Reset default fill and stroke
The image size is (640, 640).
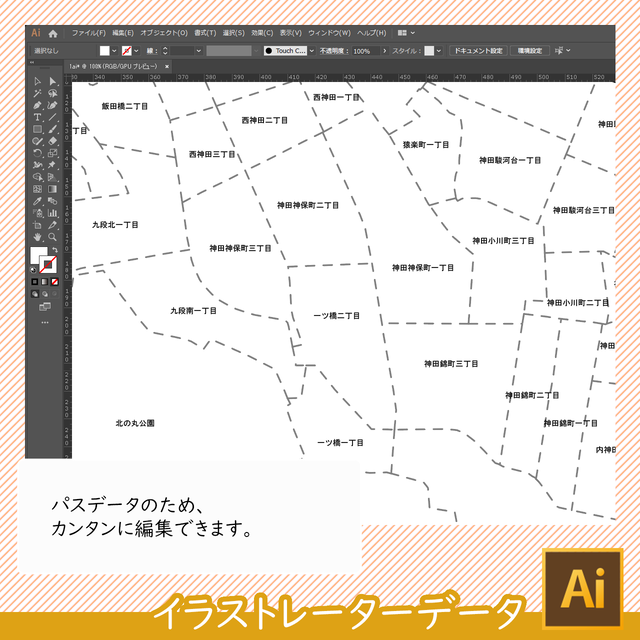coord(33,270)
